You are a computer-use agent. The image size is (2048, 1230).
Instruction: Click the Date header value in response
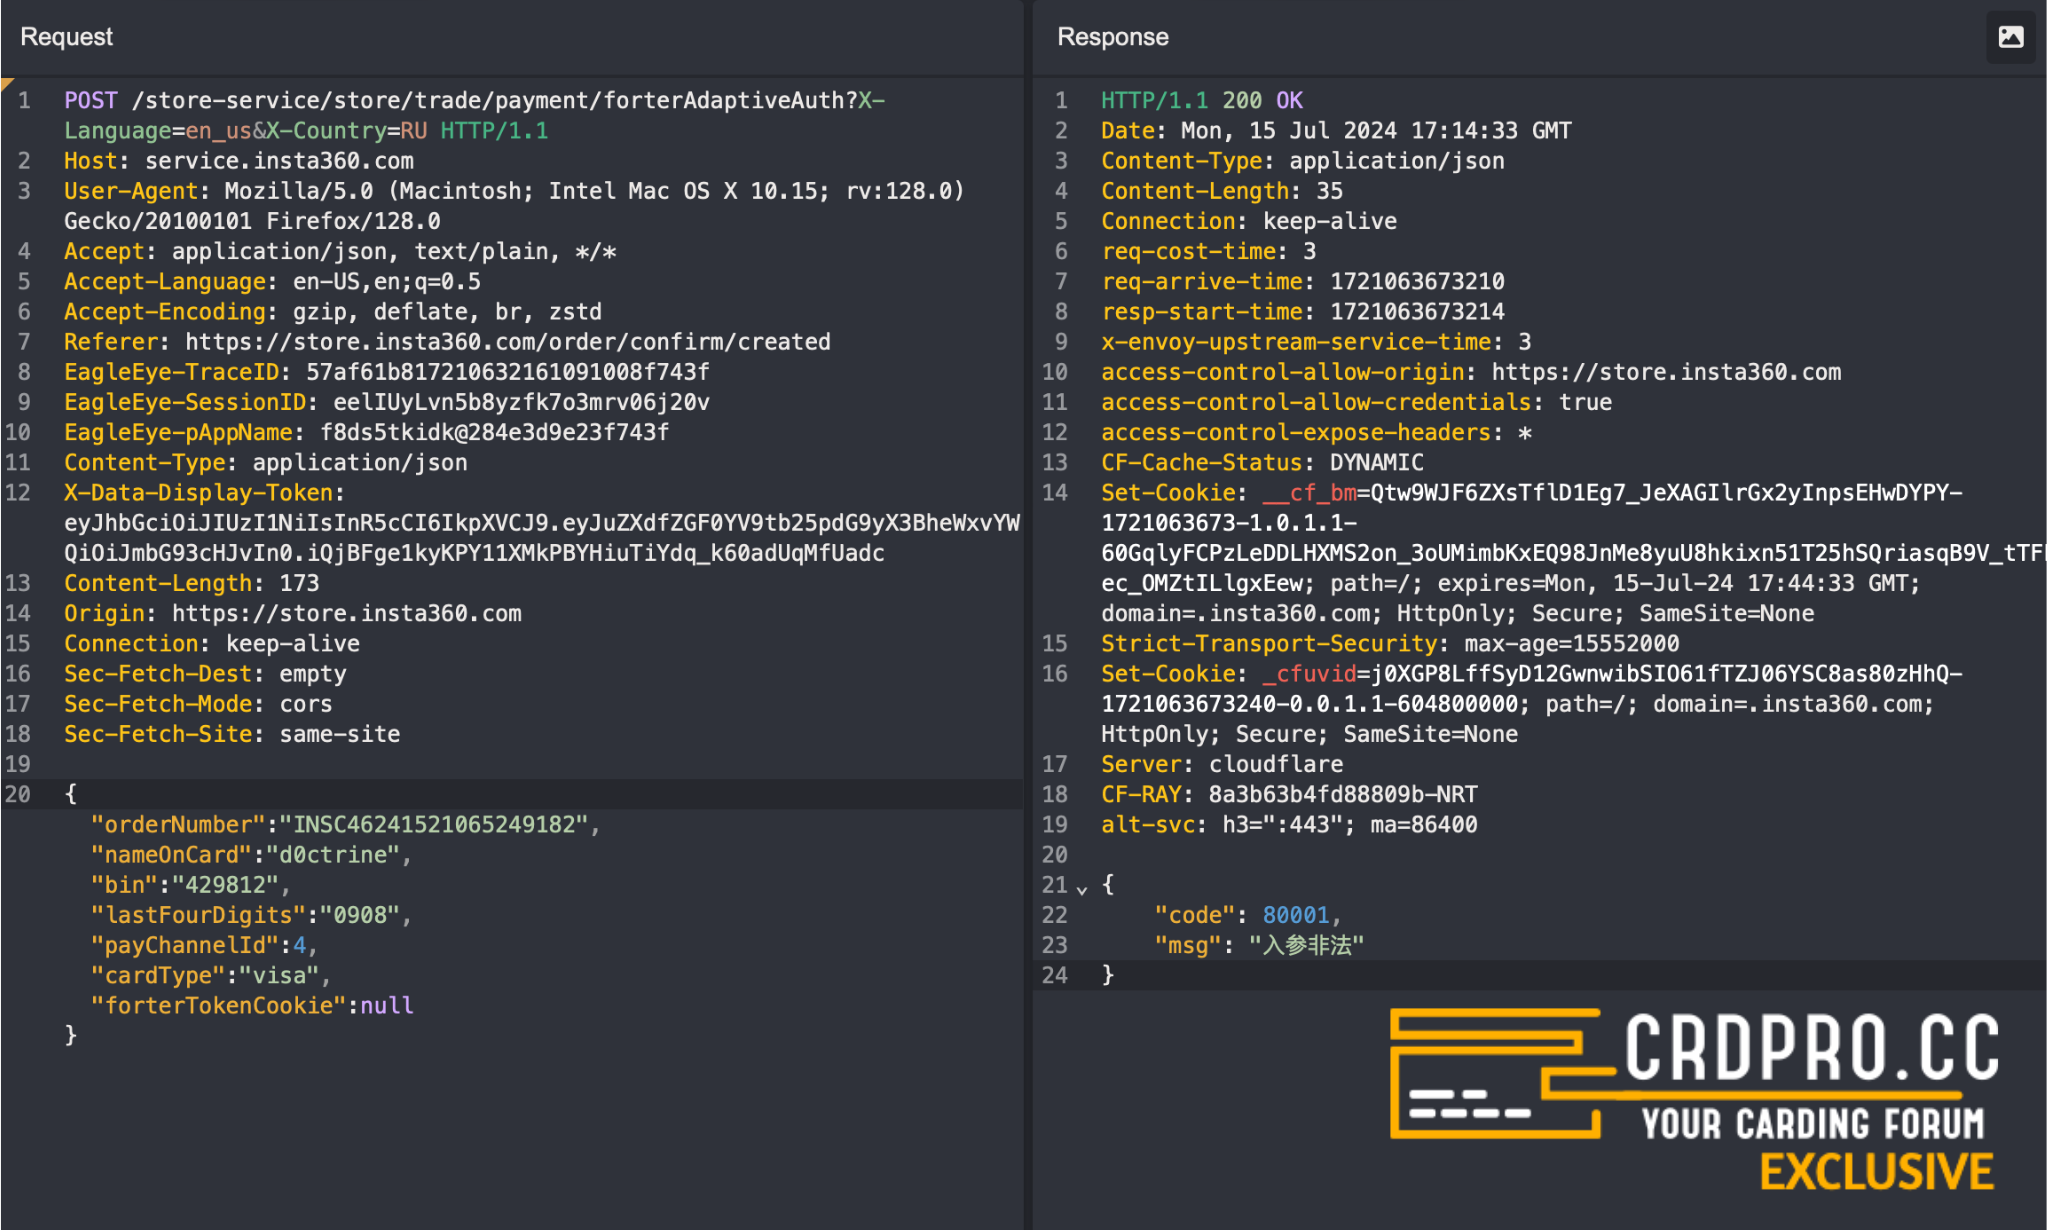[x=1376, y=131]
